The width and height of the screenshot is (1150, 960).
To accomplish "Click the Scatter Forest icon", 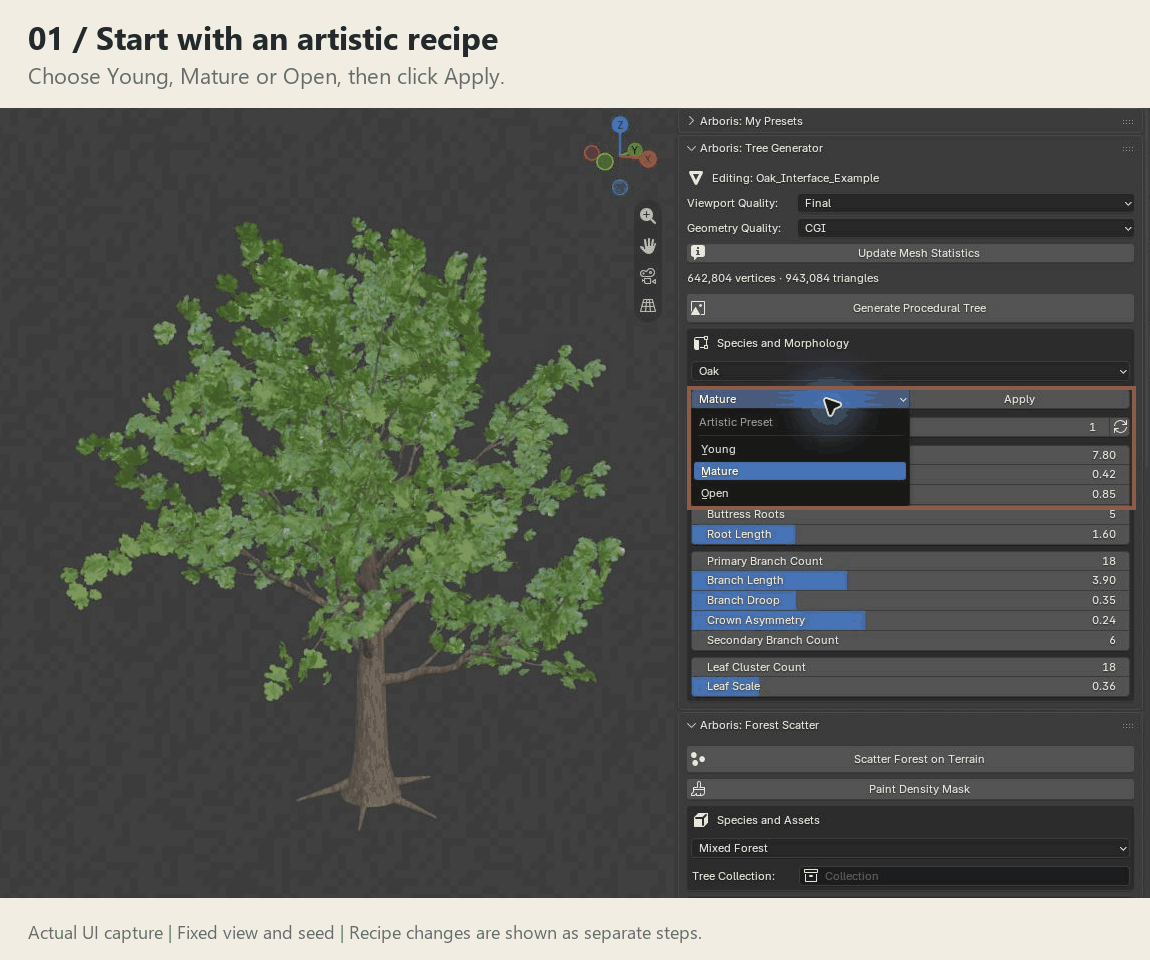I will pos(697,759).
